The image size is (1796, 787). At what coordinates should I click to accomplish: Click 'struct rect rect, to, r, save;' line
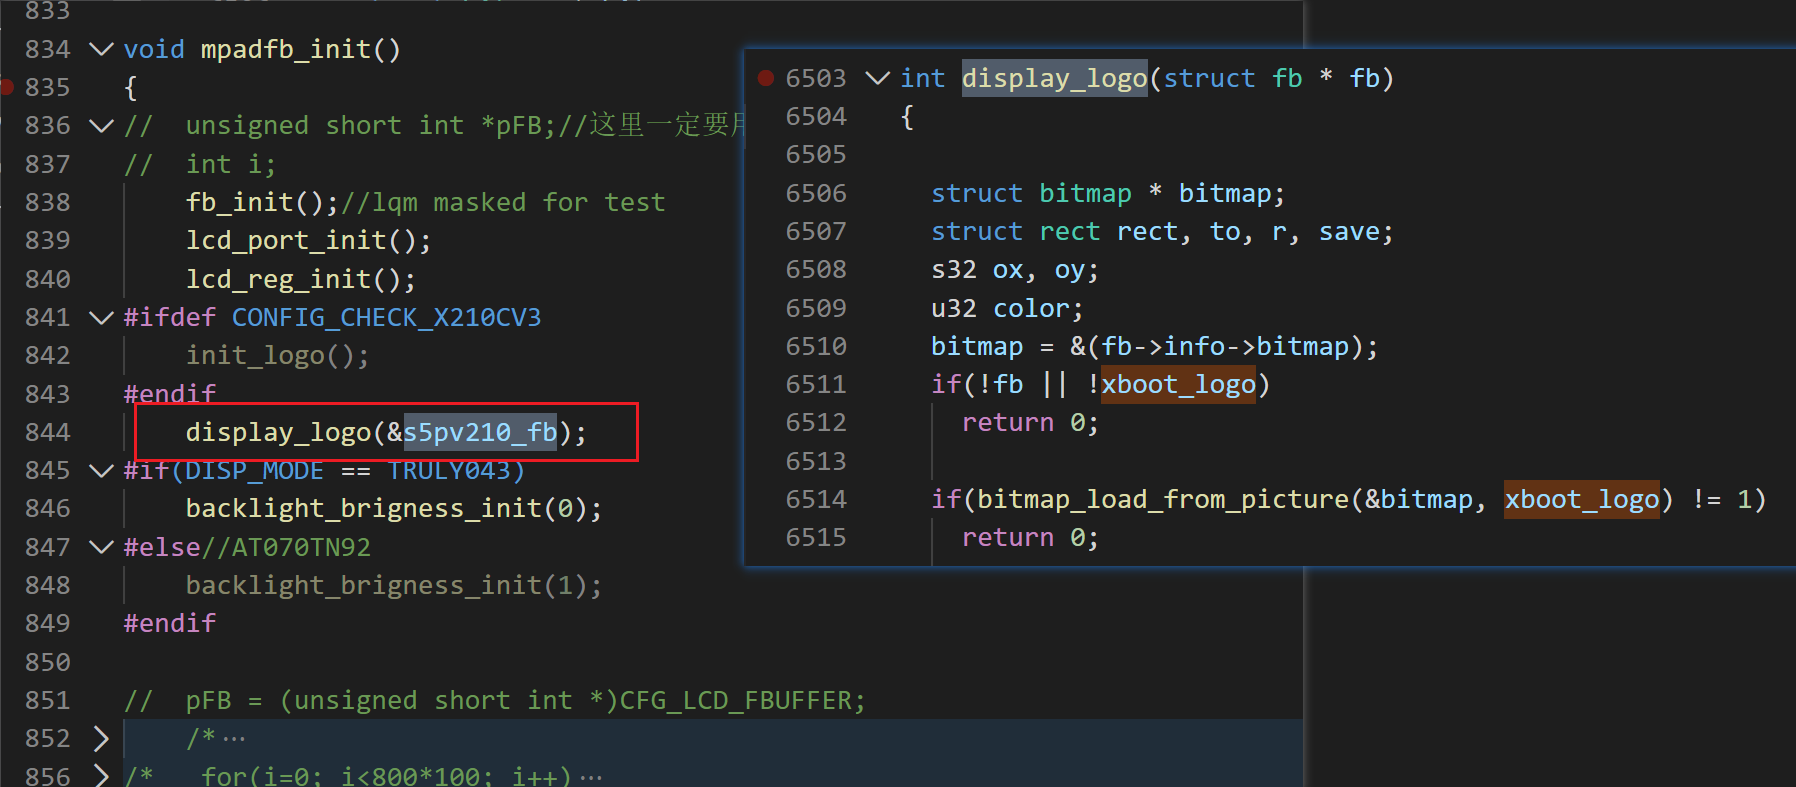pos(1162,232)
